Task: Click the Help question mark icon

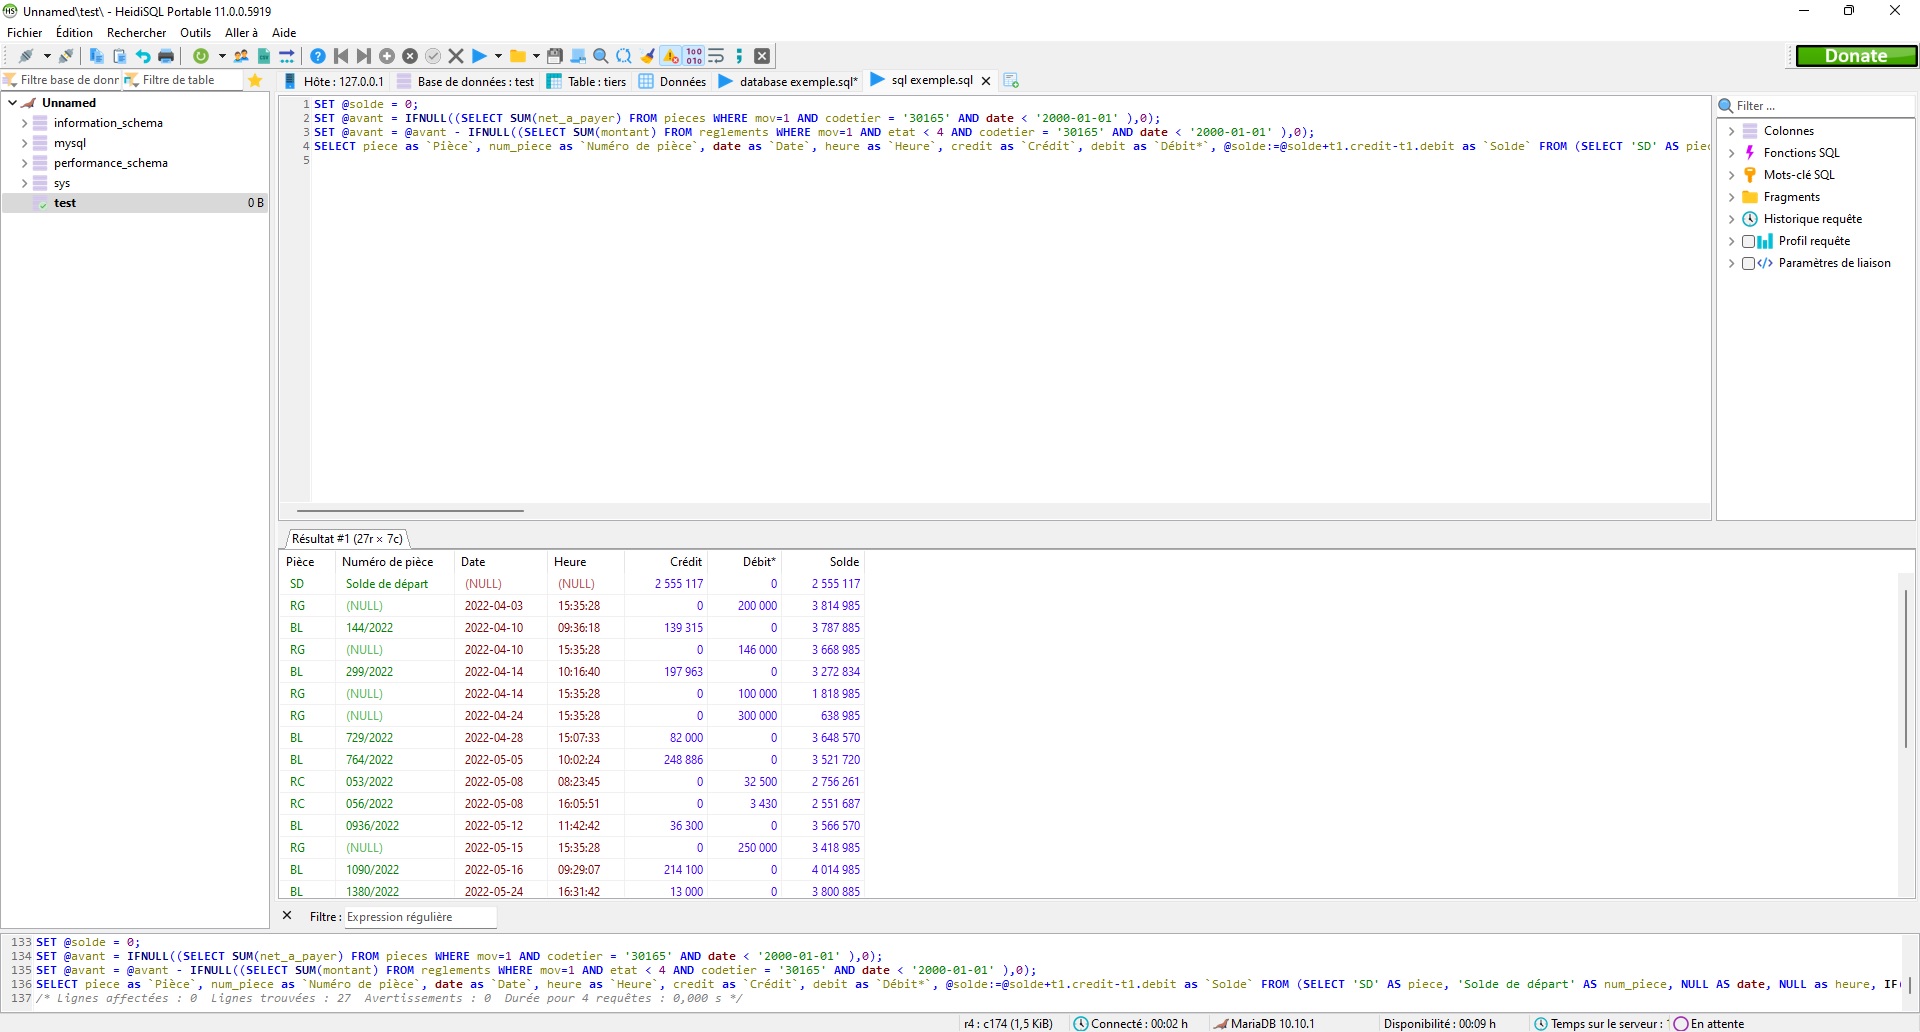Action: pyautogui.click(x=318, y=56)
